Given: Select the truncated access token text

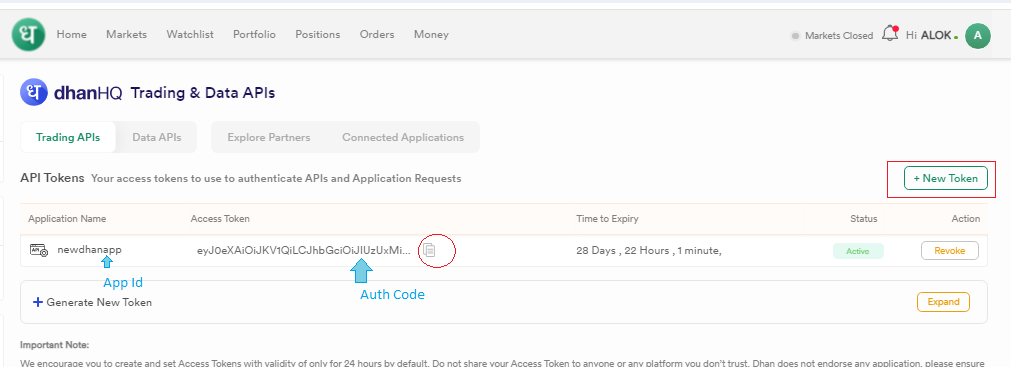Looking at the screenshot, I should (304, 250).
